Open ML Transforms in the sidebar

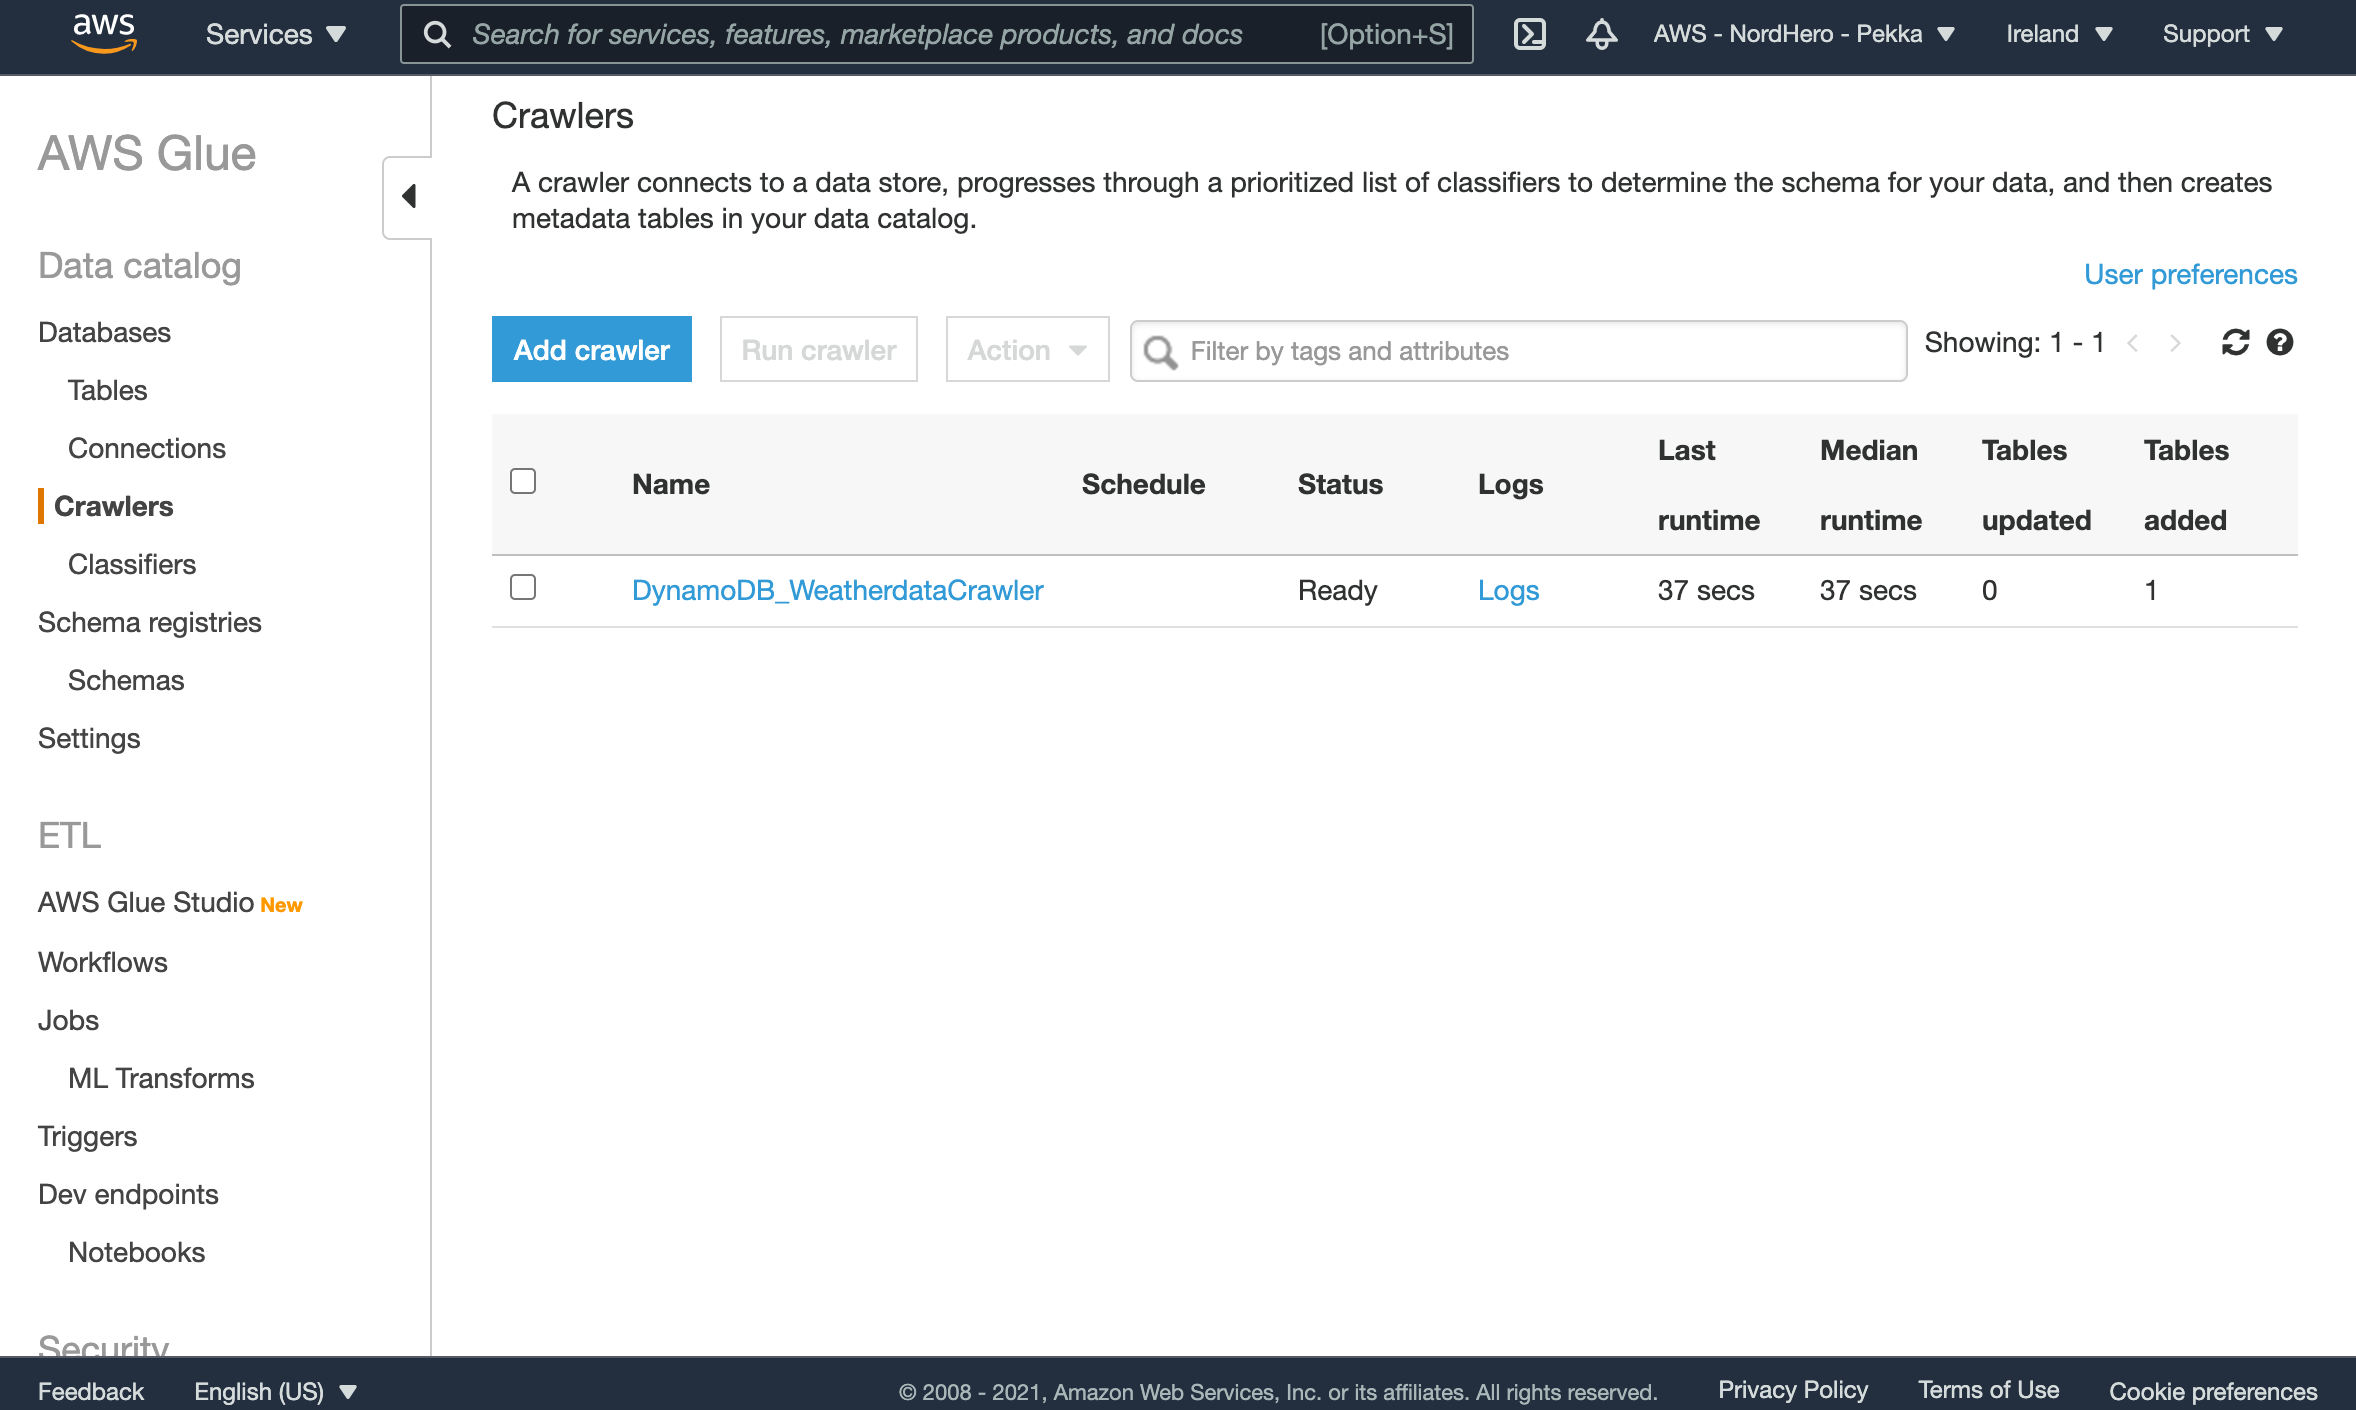(161, 1078)
